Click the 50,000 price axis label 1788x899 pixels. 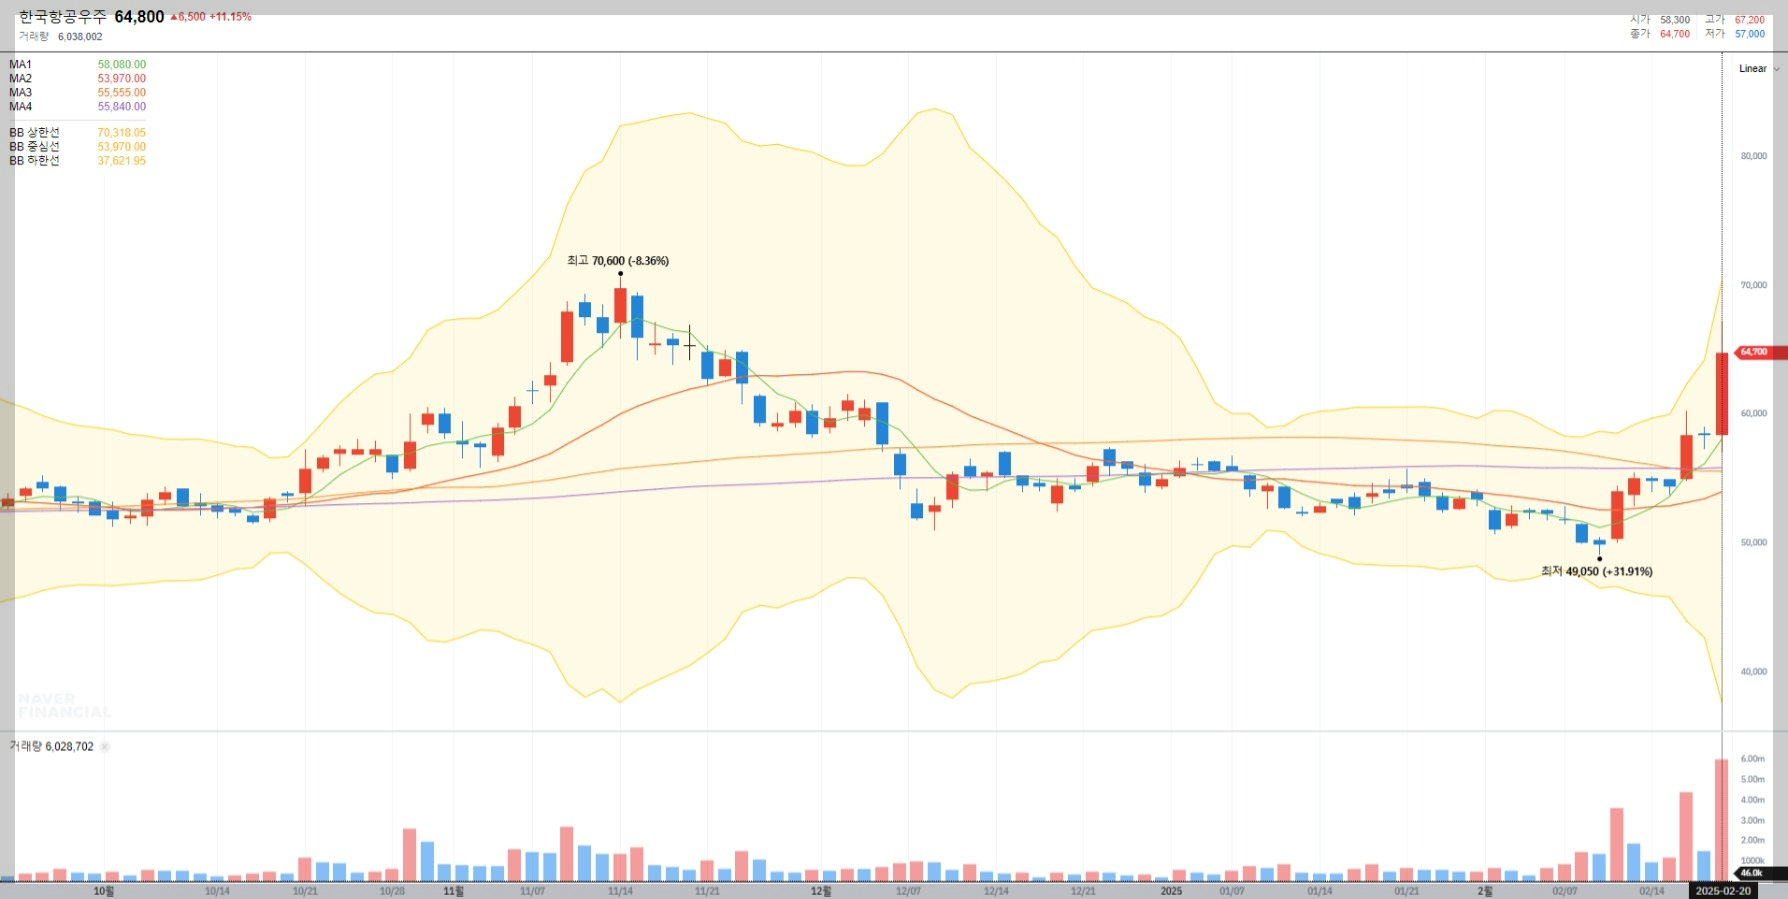tap(1753, 542)
